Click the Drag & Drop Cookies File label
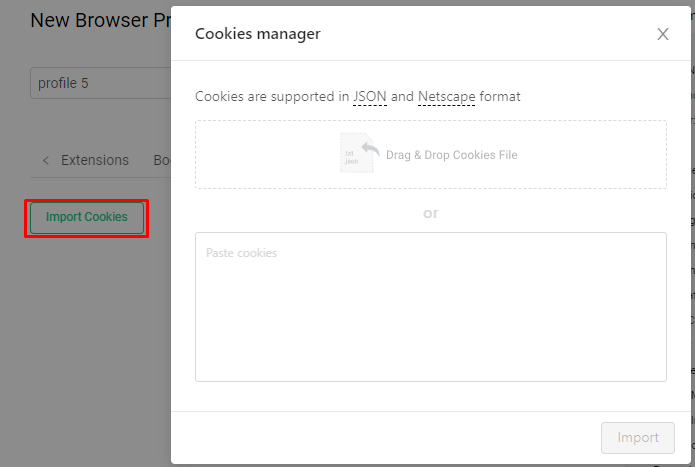The image size is (695, 467). pyautogui.click(x=452, y=155)
